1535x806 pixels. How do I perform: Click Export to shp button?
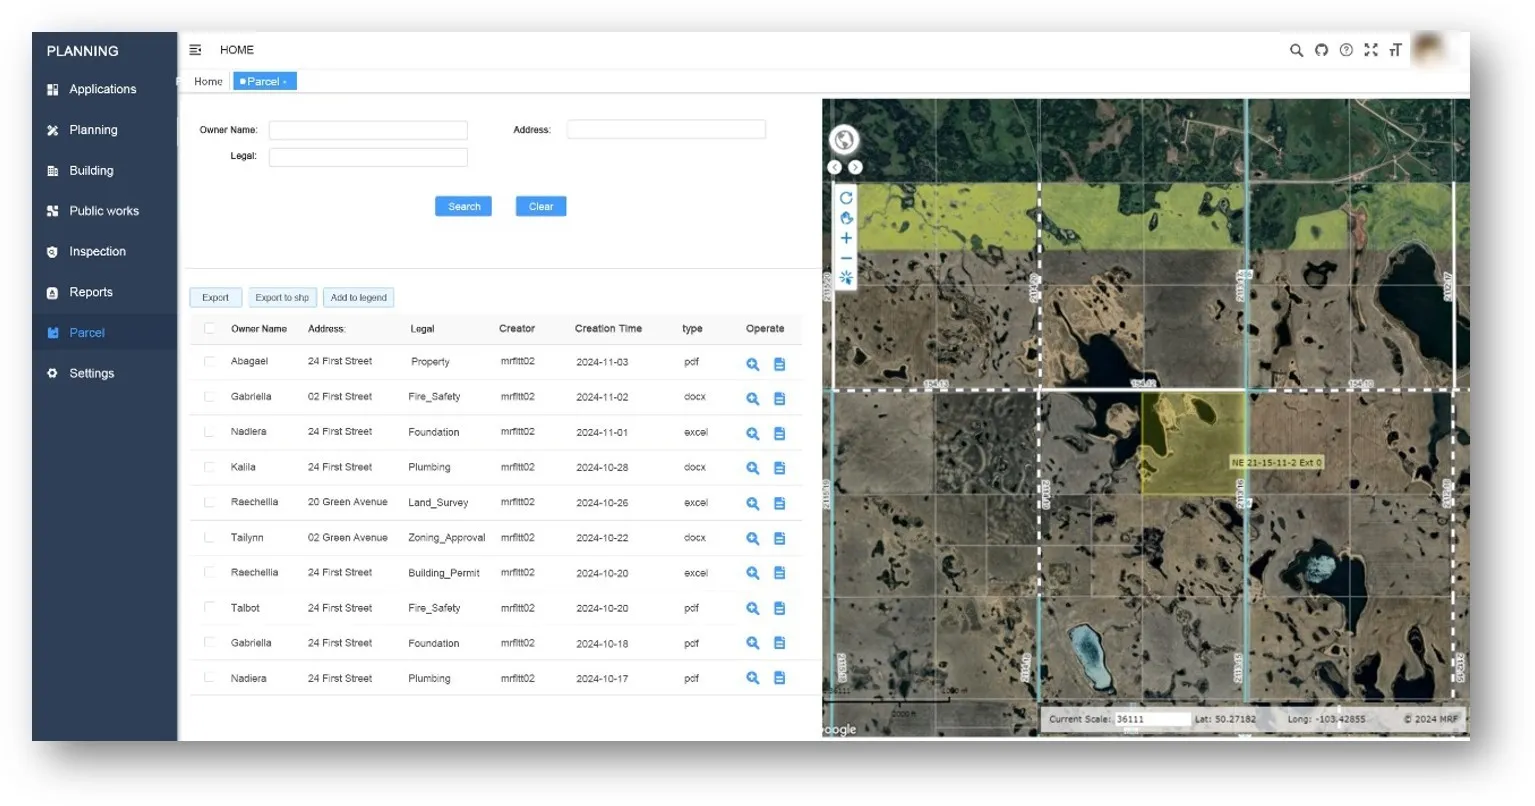pos(282,297)
